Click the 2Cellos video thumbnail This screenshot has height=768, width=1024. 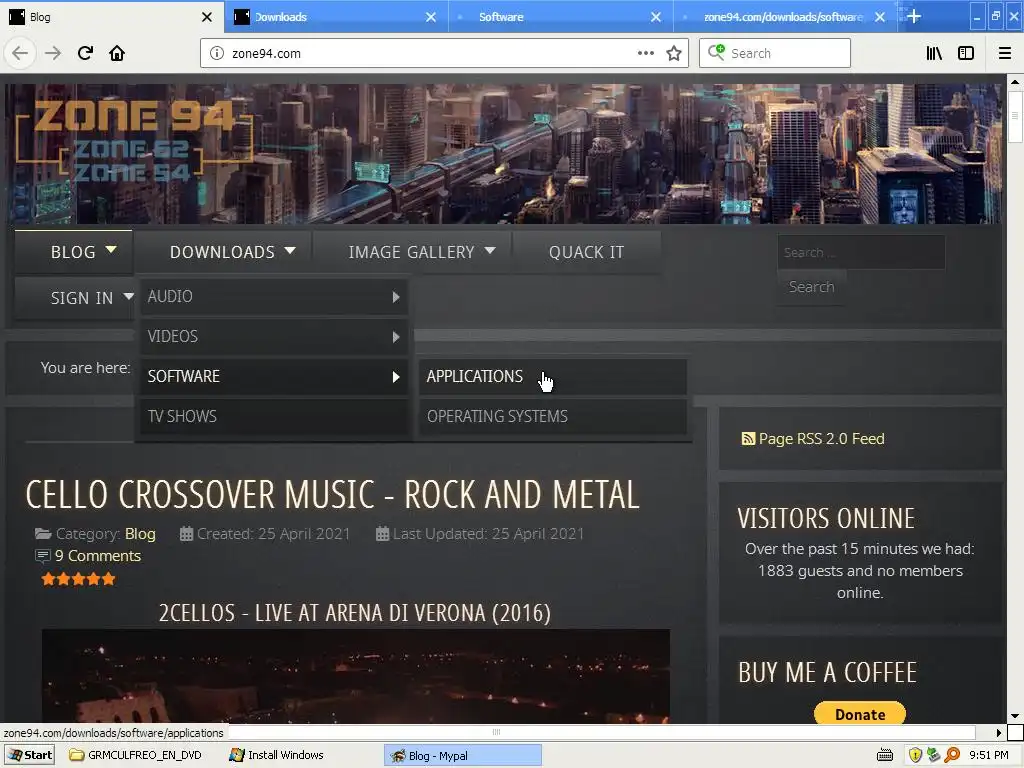pos(356,676)
